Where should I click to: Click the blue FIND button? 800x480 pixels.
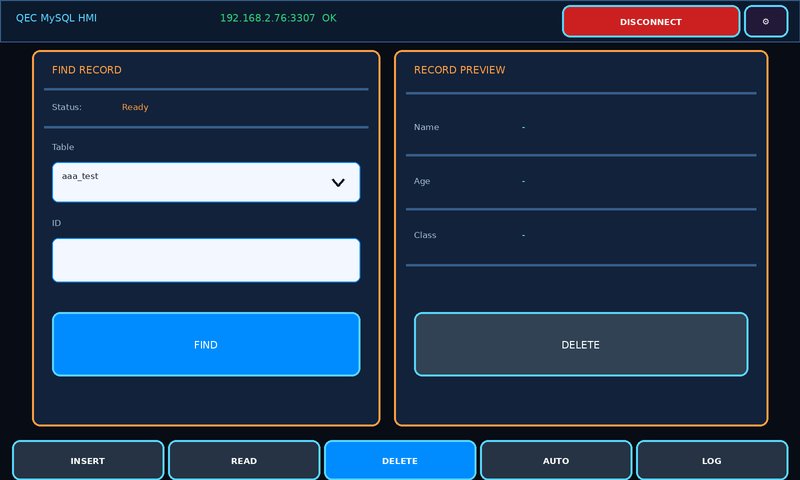click(x=206, y=344)
